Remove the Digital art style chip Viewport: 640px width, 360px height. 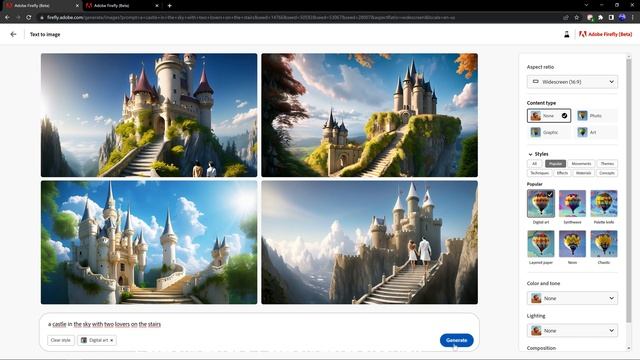[111, 340]
